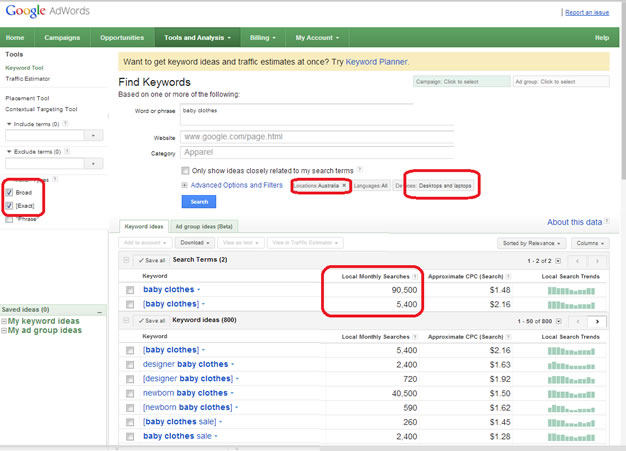
Task: Click the Devices: Desktops and laptops filter
Action: tap(433, 186)
